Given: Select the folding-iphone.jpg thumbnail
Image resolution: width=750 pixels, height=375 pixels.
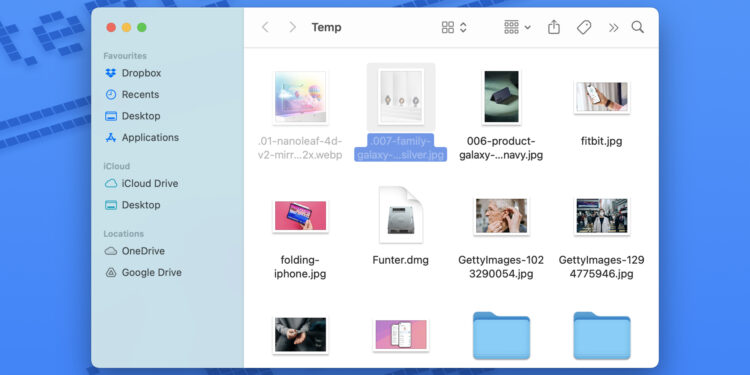Looking at the screenshot, I should [300, 216].
